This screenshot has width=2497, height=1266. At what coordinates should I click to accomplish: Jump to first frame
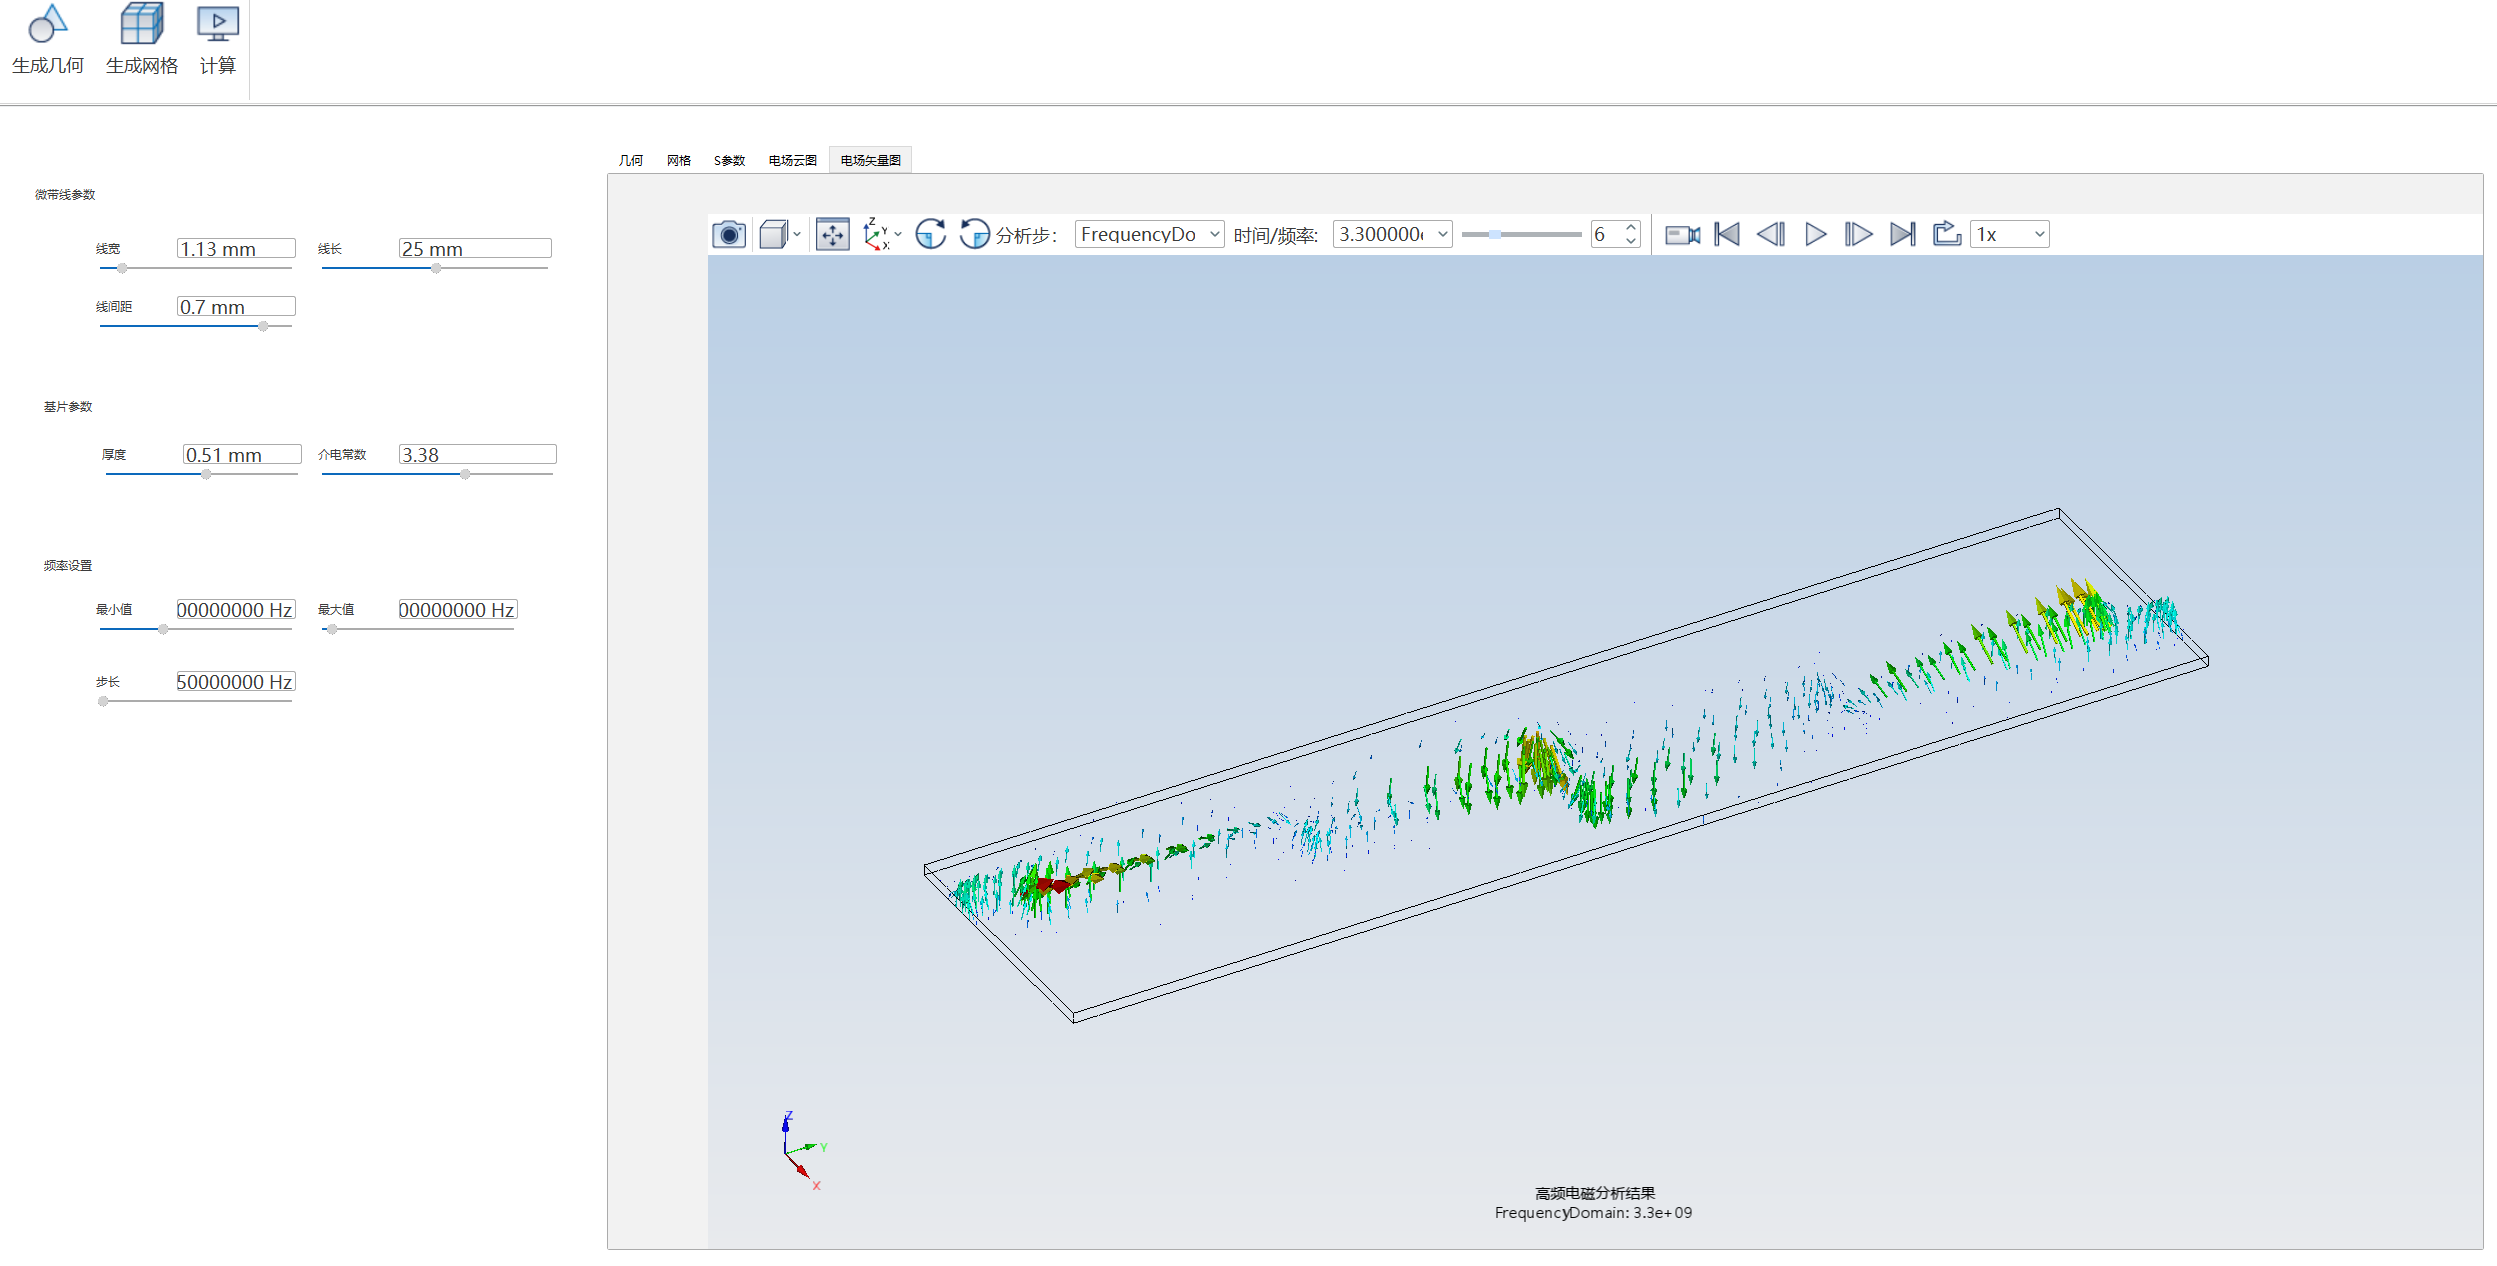coord(1727,235)
